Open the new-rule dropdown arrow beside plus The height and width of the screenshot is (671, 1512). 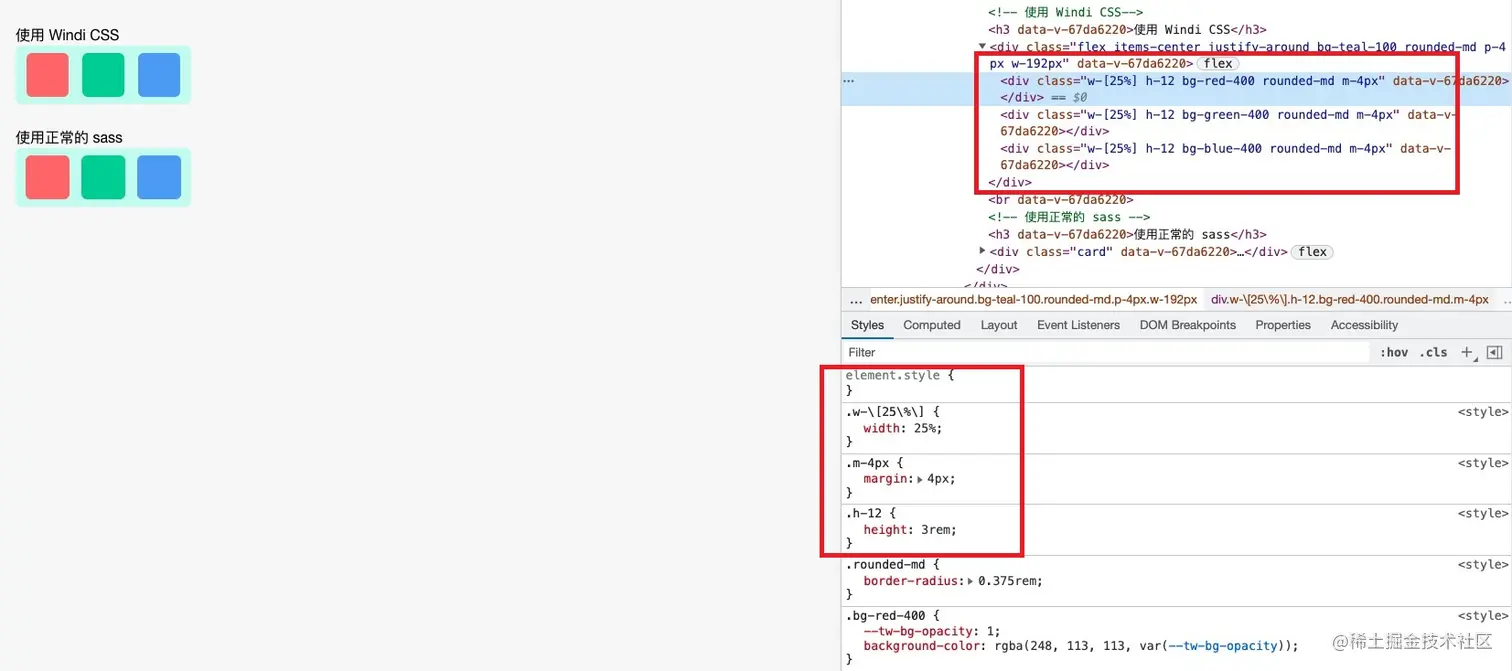point(1477,358)
